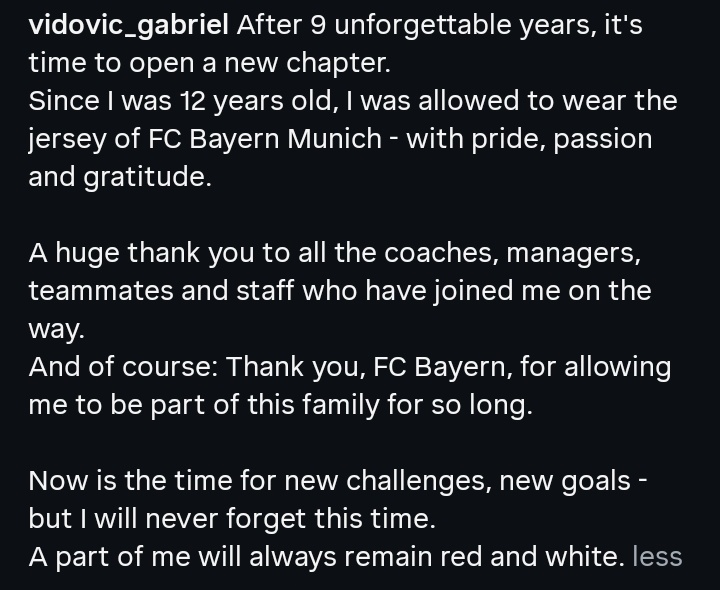Viewport: 720px width, 590px height.
Task: Click the words "FC Bayern Munich" in the caption
Action: [x=264, y=139]
